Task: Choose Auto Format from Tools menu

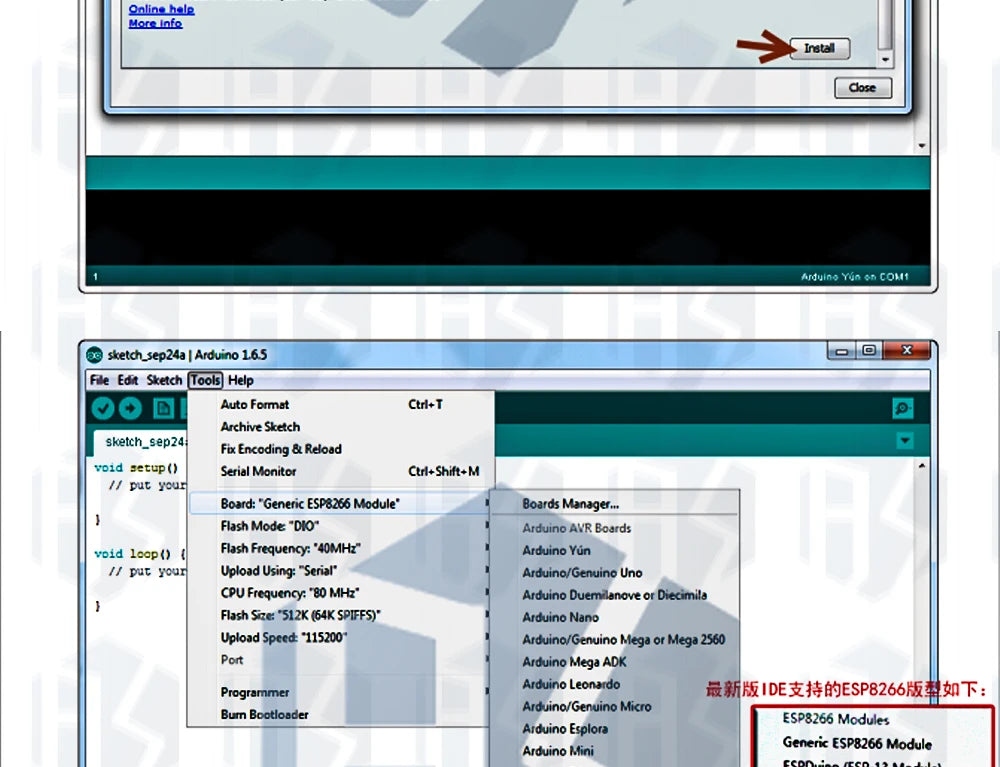Action: tap(341, 404)
